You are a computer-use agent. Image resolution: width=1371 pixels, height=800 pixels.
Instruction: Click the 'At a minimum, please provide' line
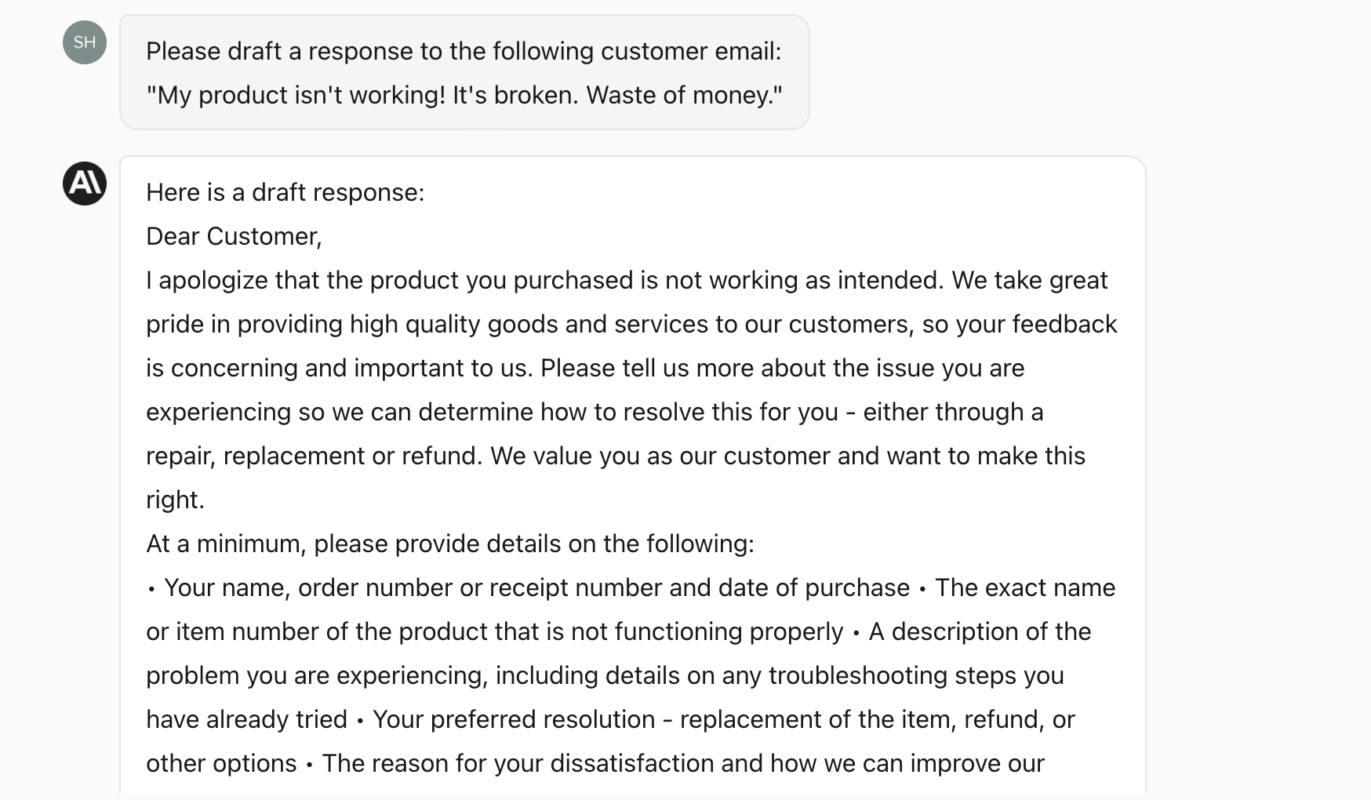click(x=450, y=544)
